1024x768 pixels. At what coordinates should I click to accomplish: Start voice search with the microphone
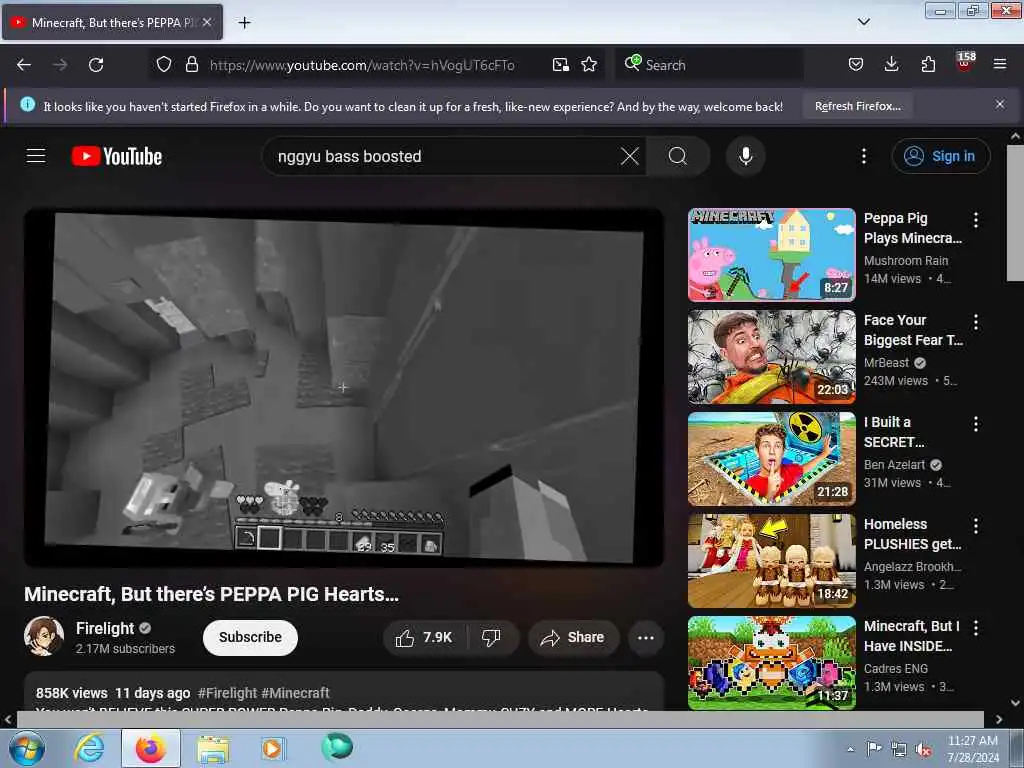point(745,156)
